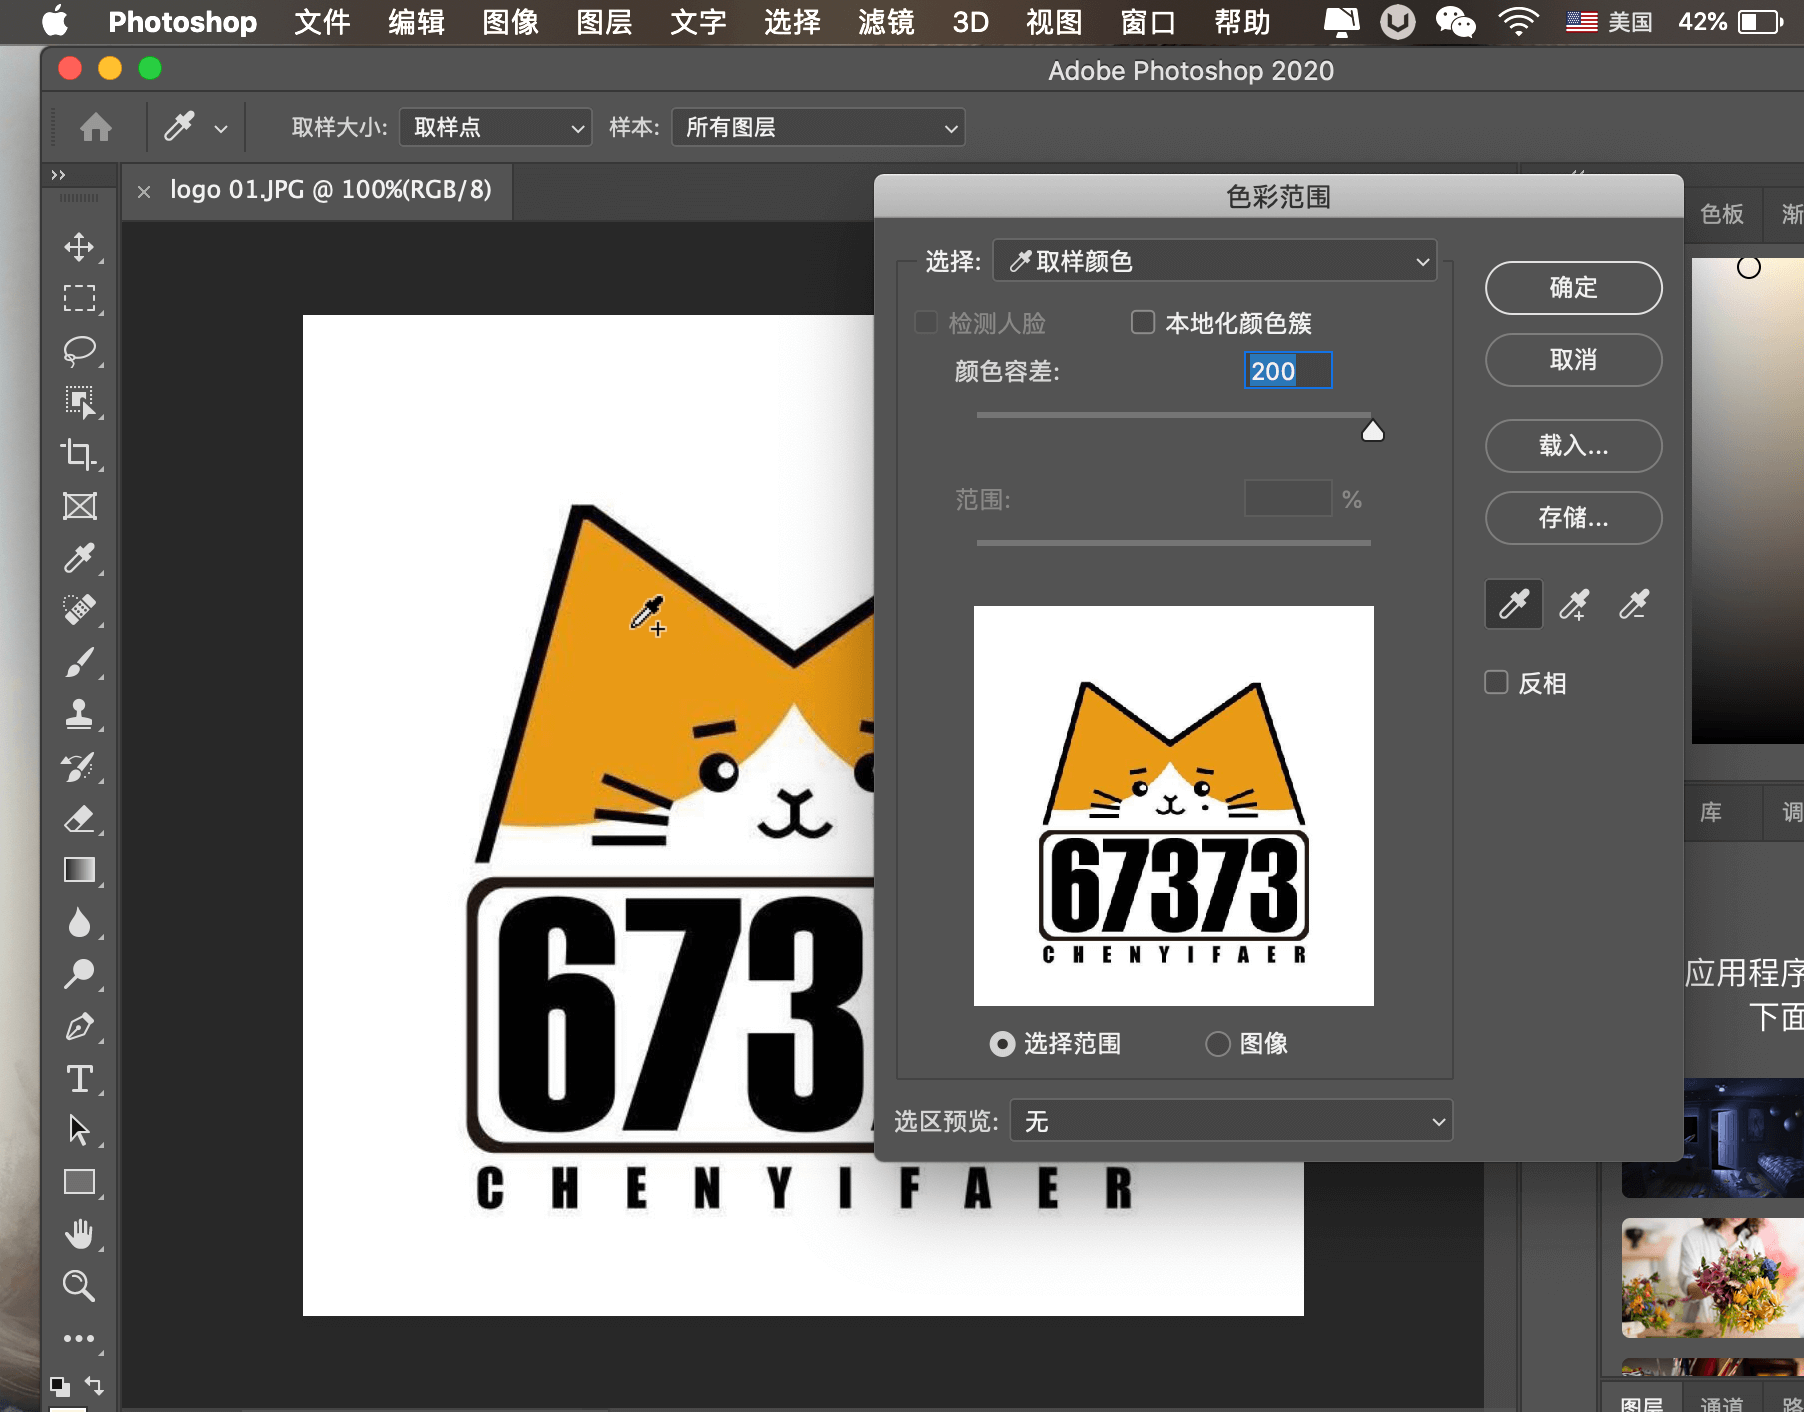Open the 编辑 menu
Viewport: 1804px width, 1412px height.
tap(416, 22)
